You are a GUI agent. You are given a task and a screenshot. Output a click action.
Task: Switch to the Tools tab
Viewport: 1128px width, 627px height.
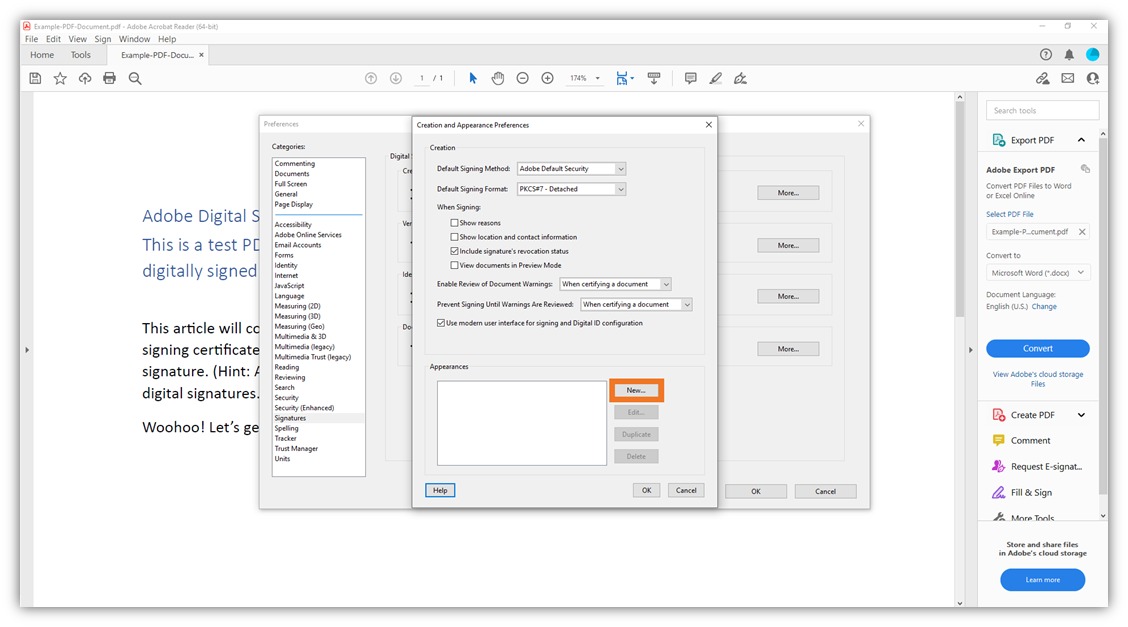coord(81,55)
